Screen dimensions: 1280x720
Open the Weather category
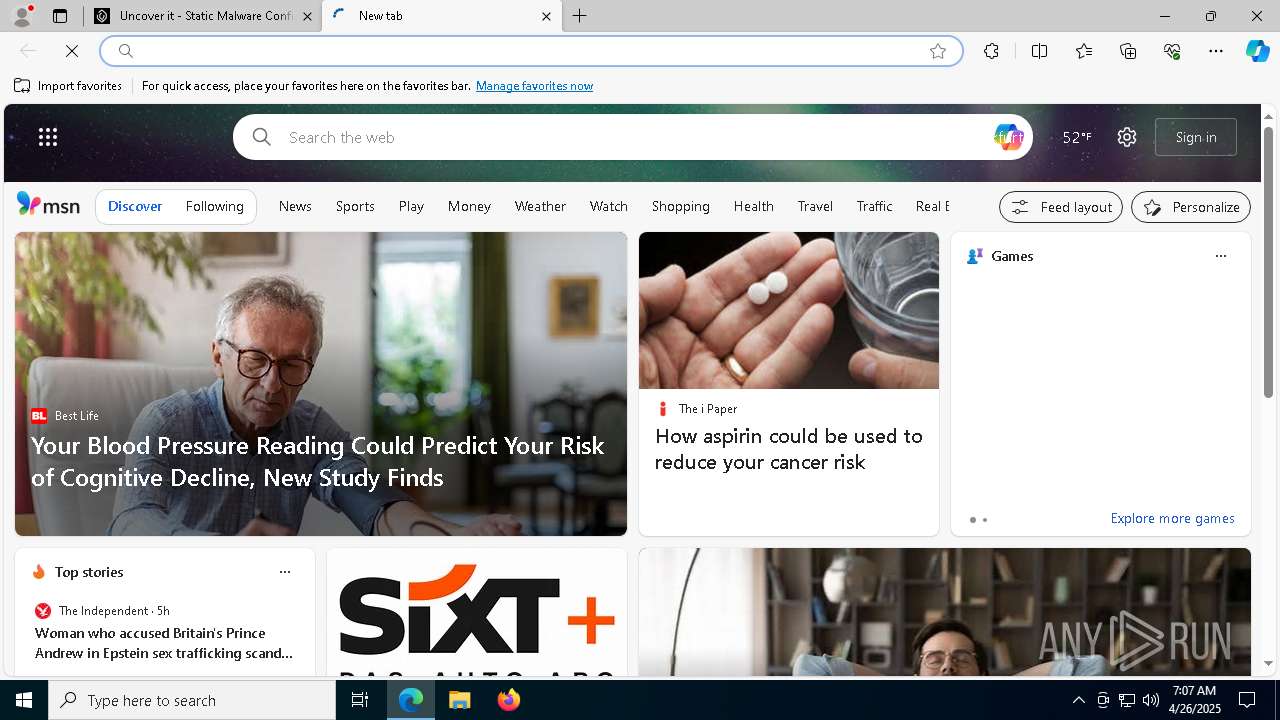[x=540, y=206]
